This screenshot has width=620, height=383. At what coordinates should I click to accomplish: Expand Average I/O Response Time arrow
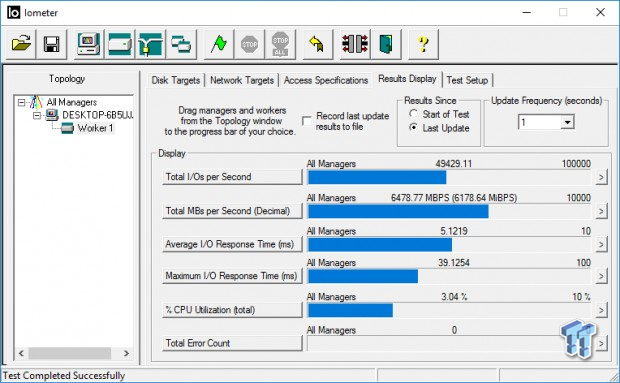coord(601,244)
